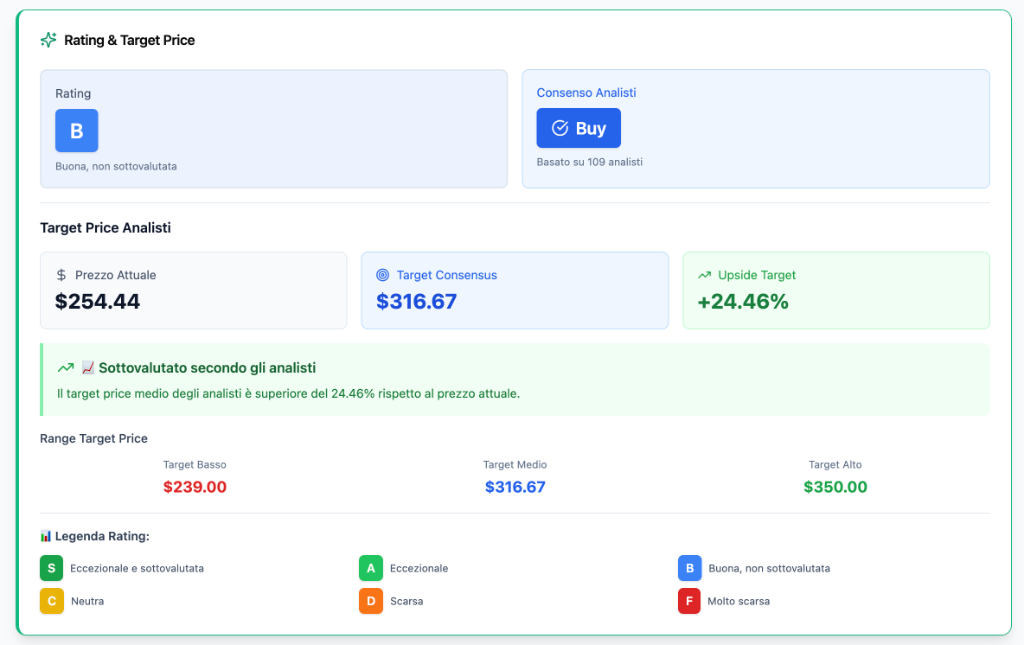Click the Consenso Analisti label
This screenshot has width=1024, height=645.
coord(586,93)
